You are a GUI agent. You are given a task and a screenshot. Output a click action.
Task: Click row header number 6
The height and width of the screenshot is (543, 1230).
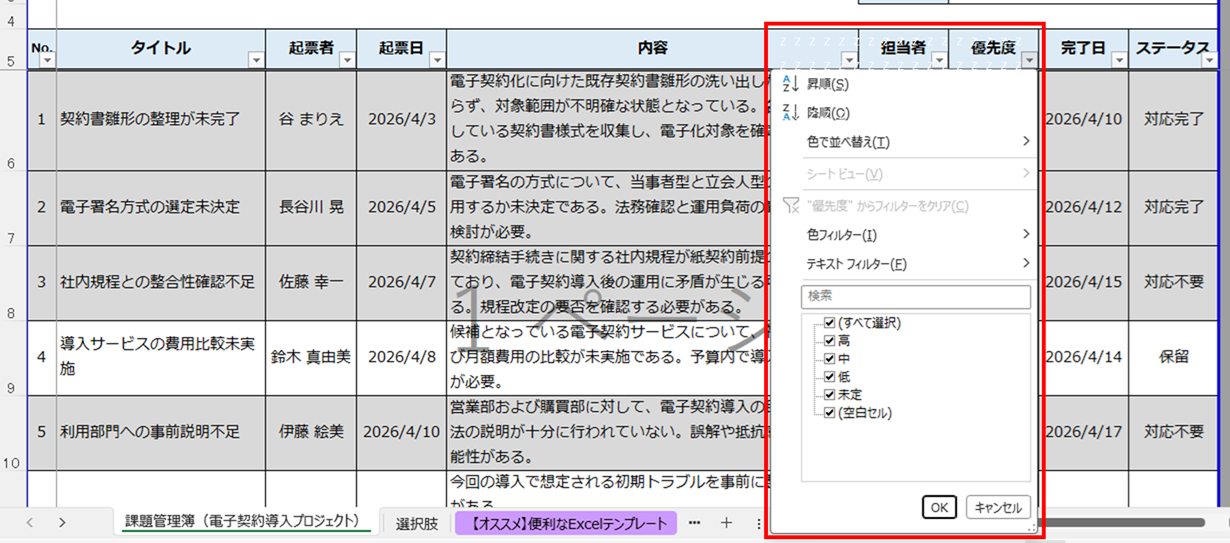[12, 120]
